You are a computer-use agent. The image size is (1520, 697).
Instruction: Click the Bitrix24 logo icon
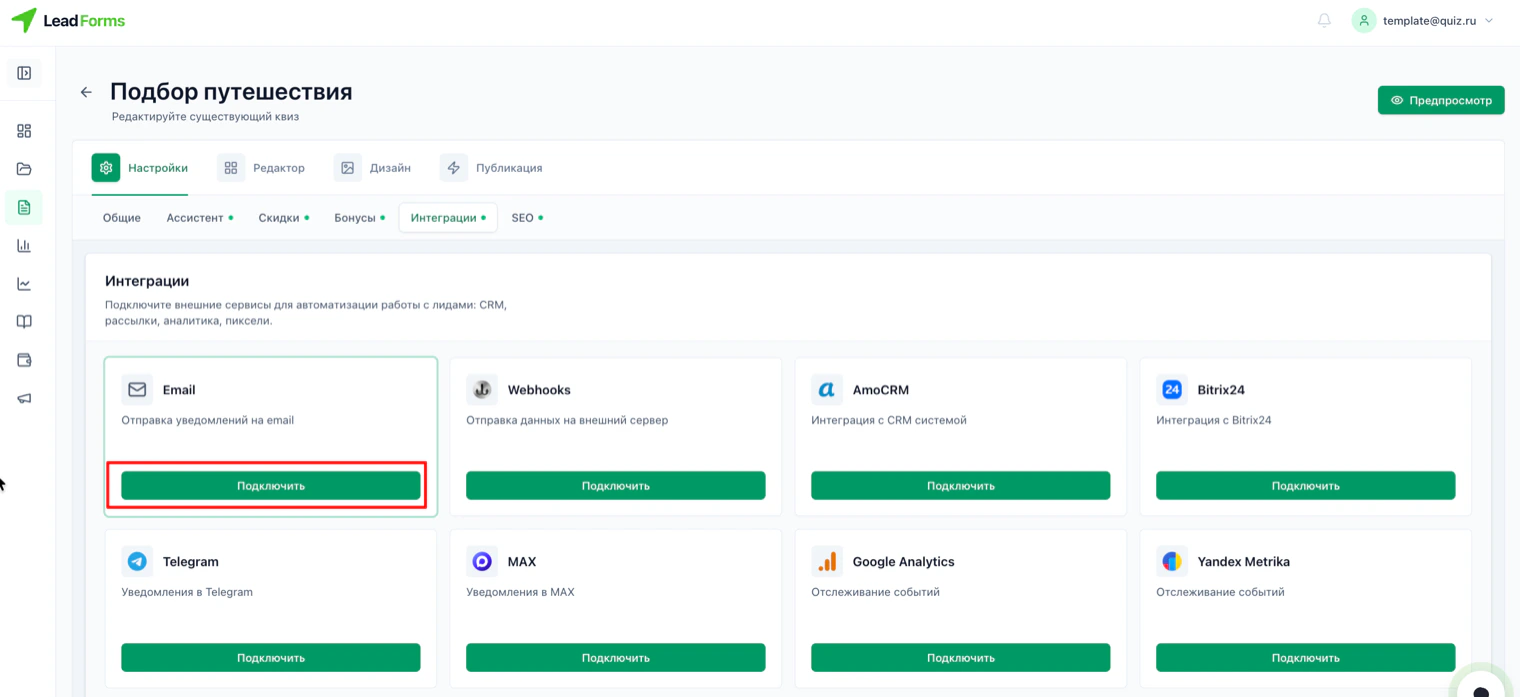coord(1172,390)
